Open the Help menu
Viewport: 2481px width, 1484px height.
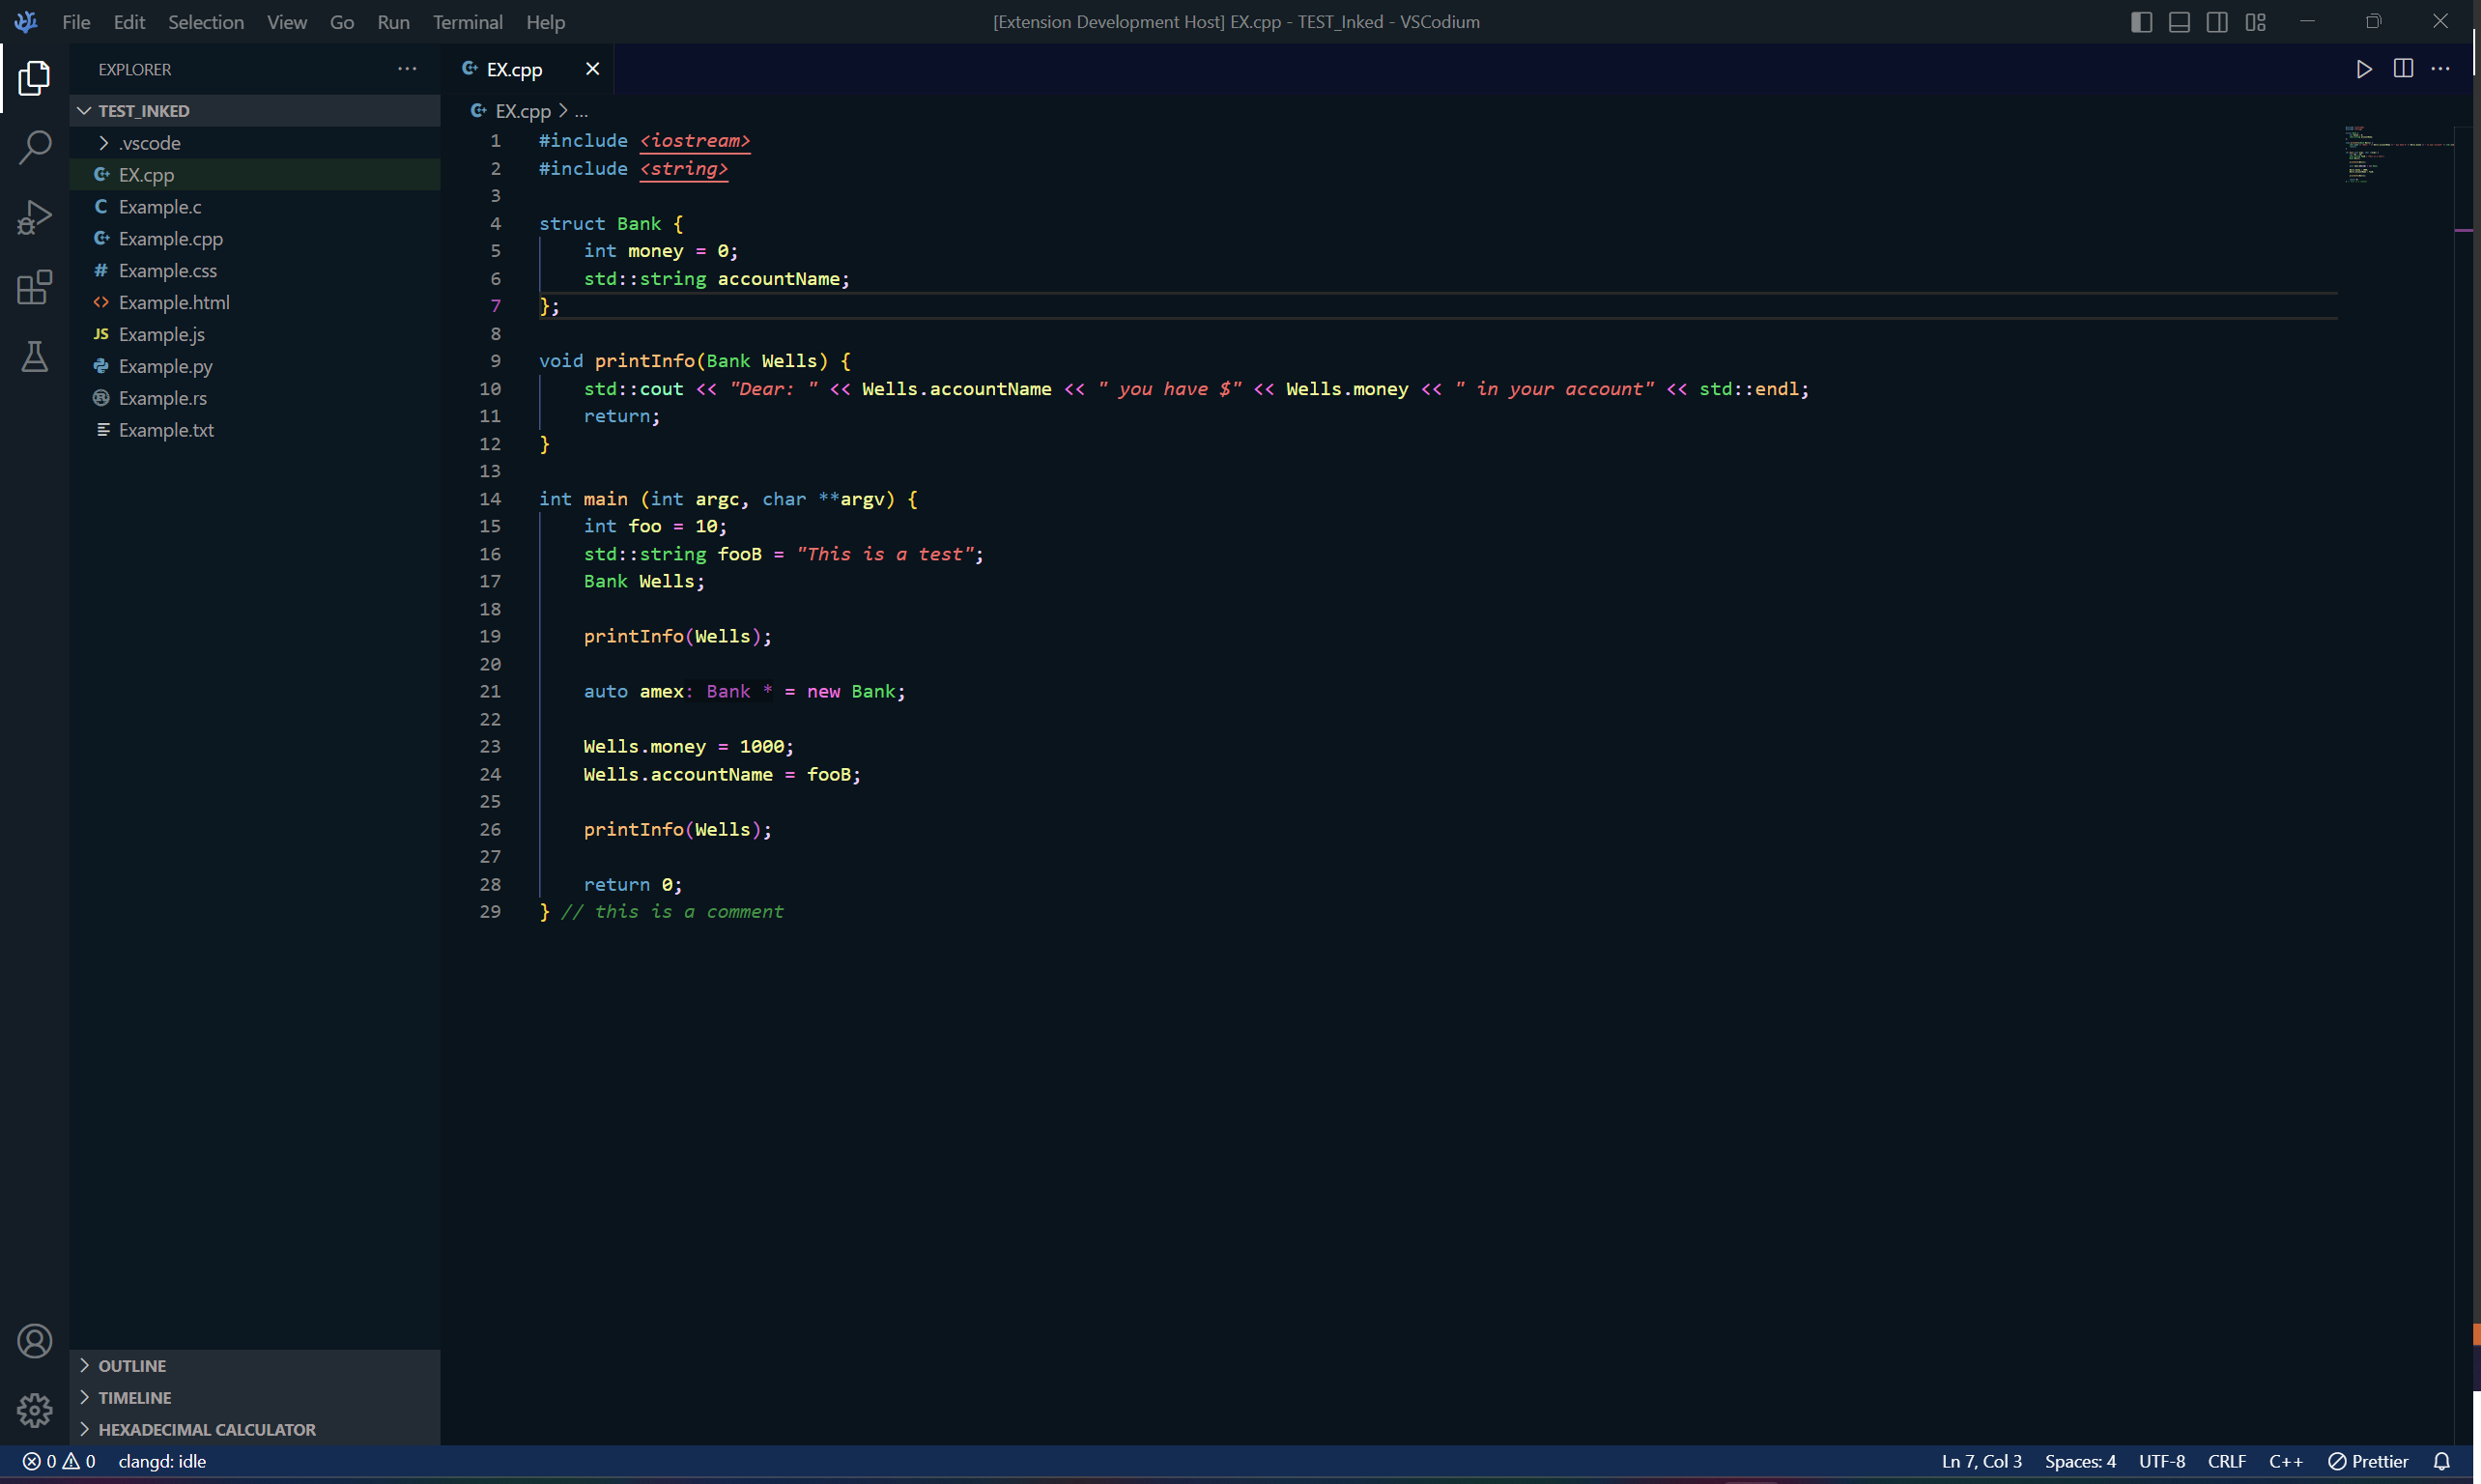[546, 22]
